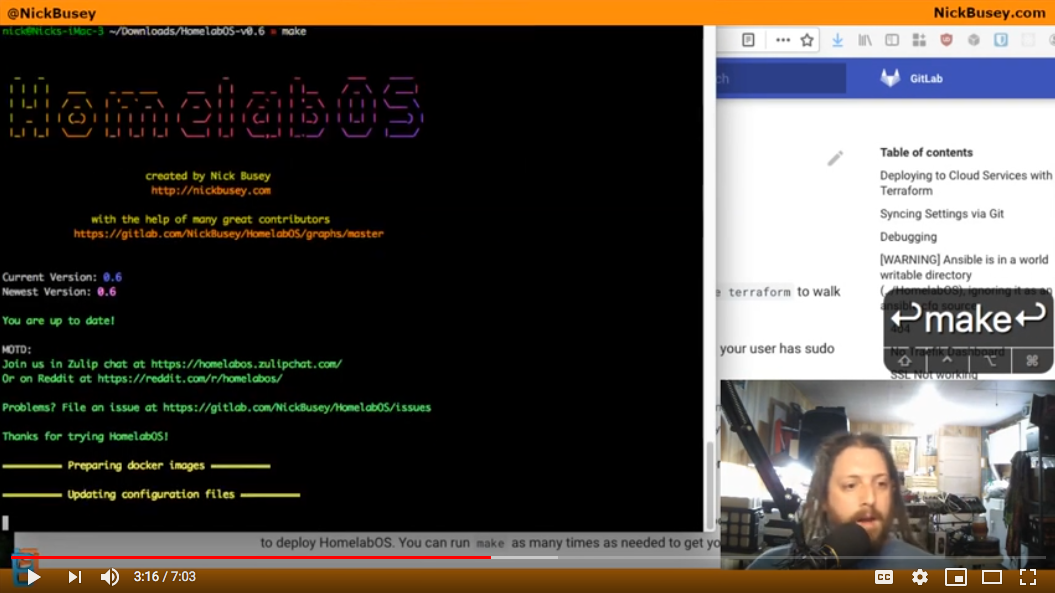Open the video settings gear

pos(920,577)
